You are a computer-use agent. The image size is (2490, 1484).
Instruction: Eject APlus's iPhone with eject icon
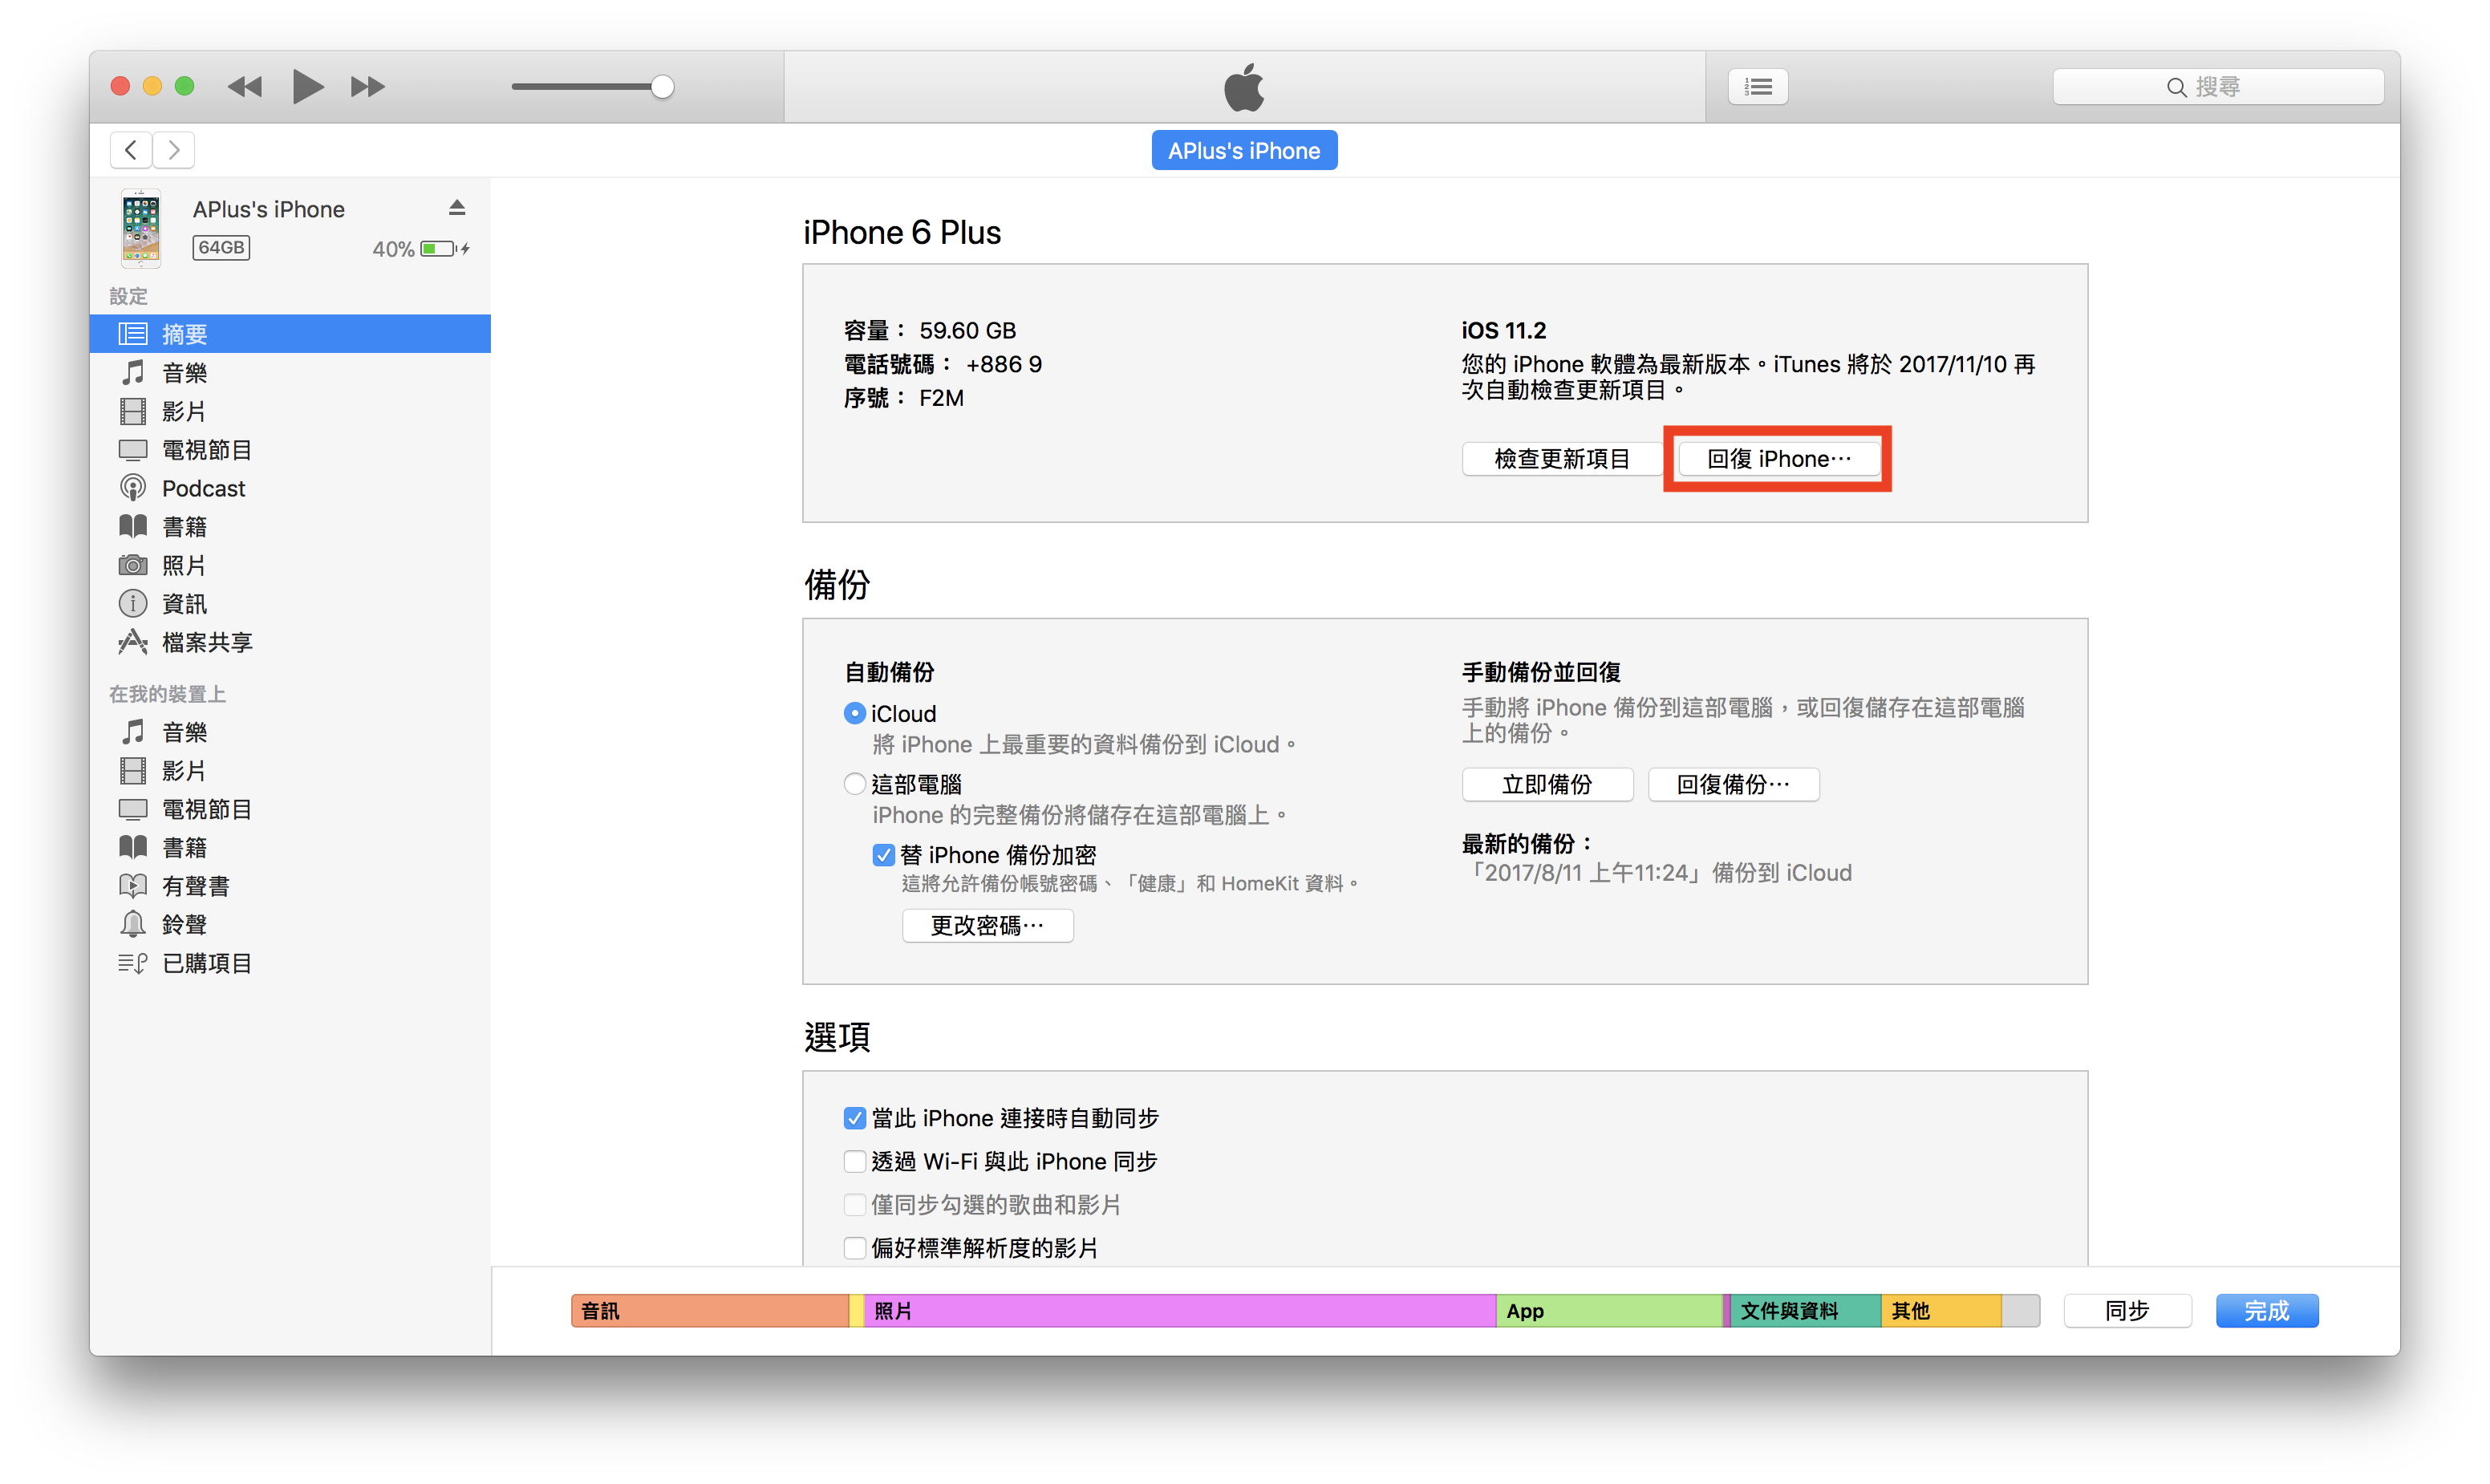pos(457,208)
